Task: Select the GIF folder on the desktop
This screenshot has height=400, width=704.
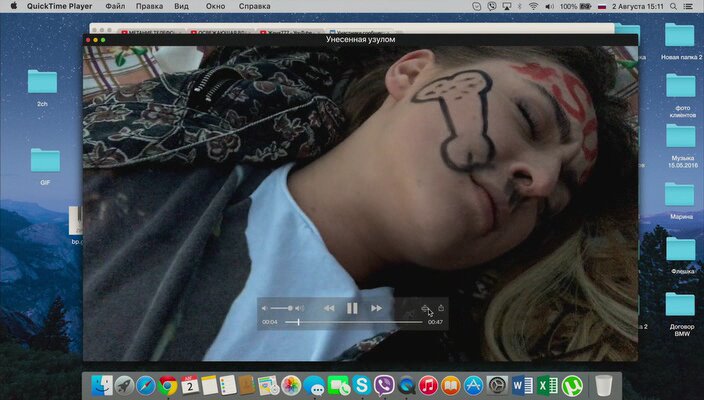Action: 45,162
